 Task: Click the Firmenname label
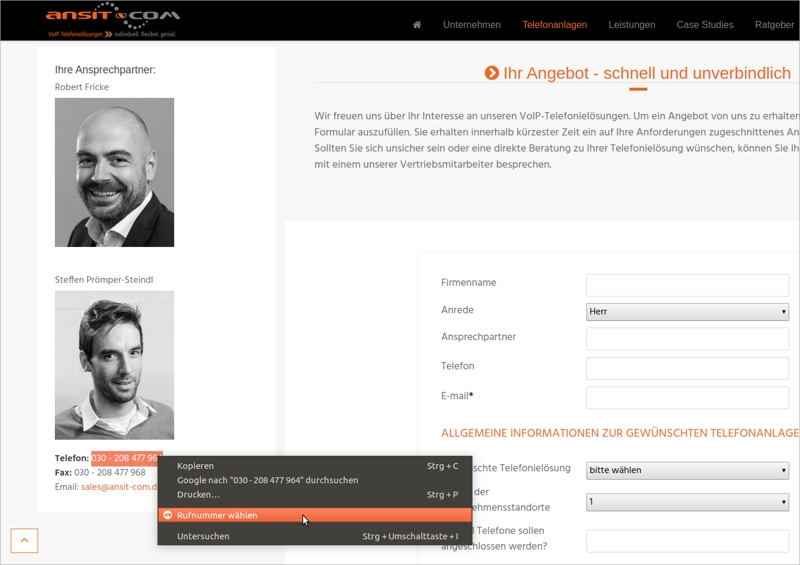pos(468,282)
